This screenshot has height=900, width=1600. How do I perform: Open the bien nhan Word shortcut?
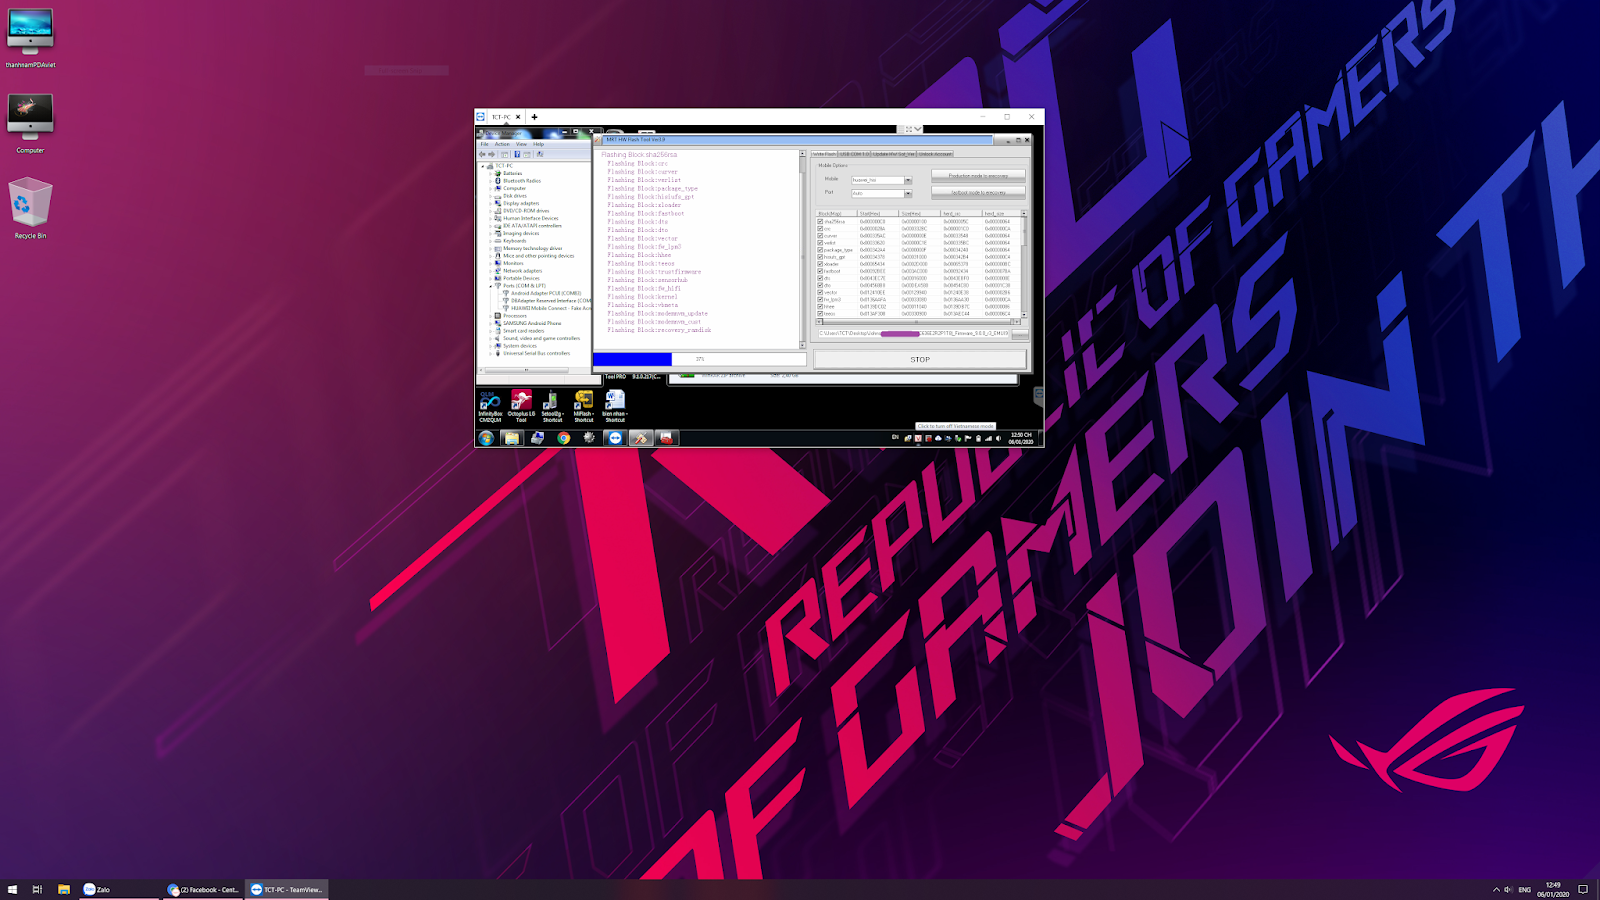(x=614, y=406)
